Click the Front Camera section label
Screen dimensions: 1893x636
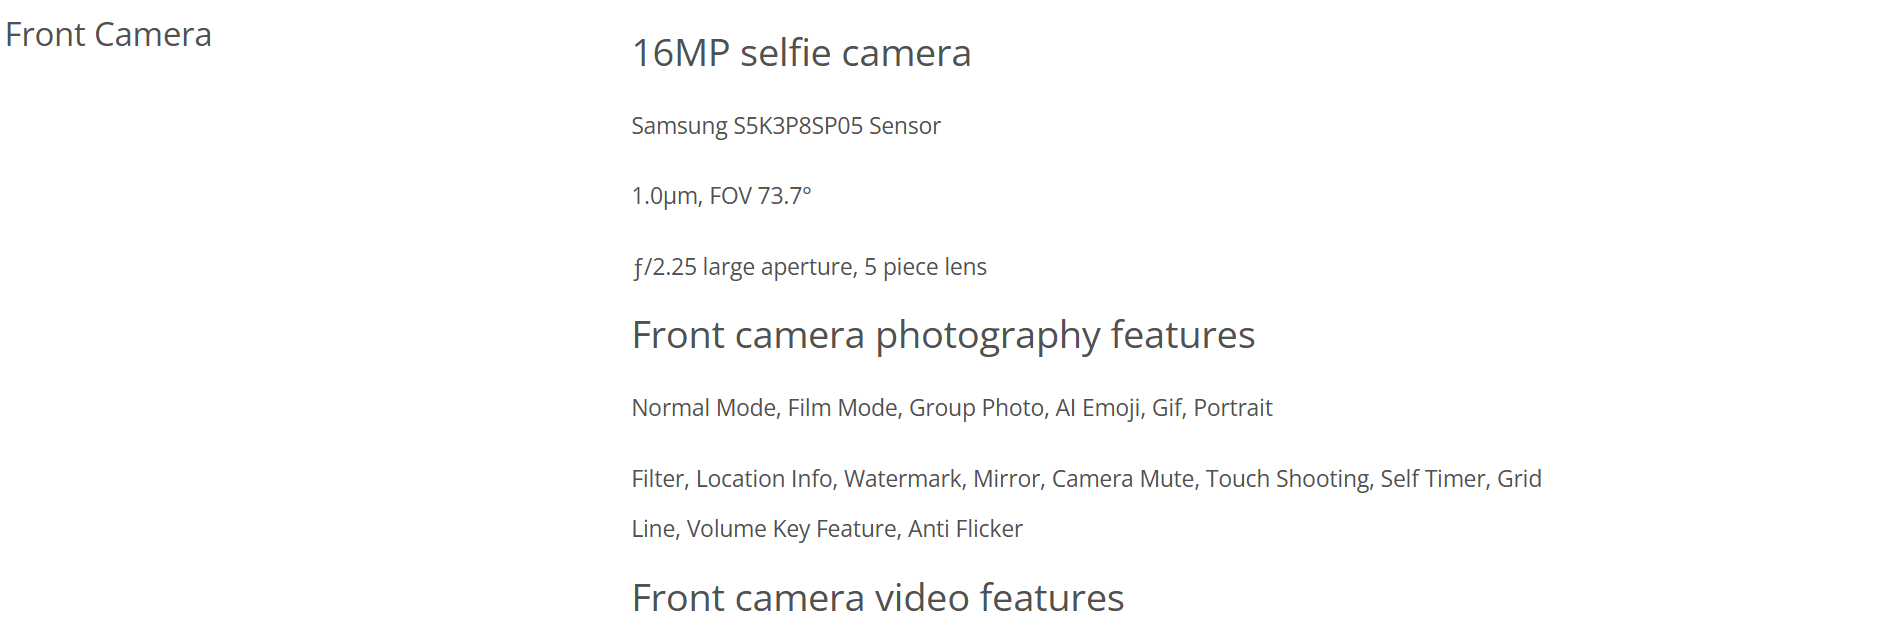coord(108,35)
